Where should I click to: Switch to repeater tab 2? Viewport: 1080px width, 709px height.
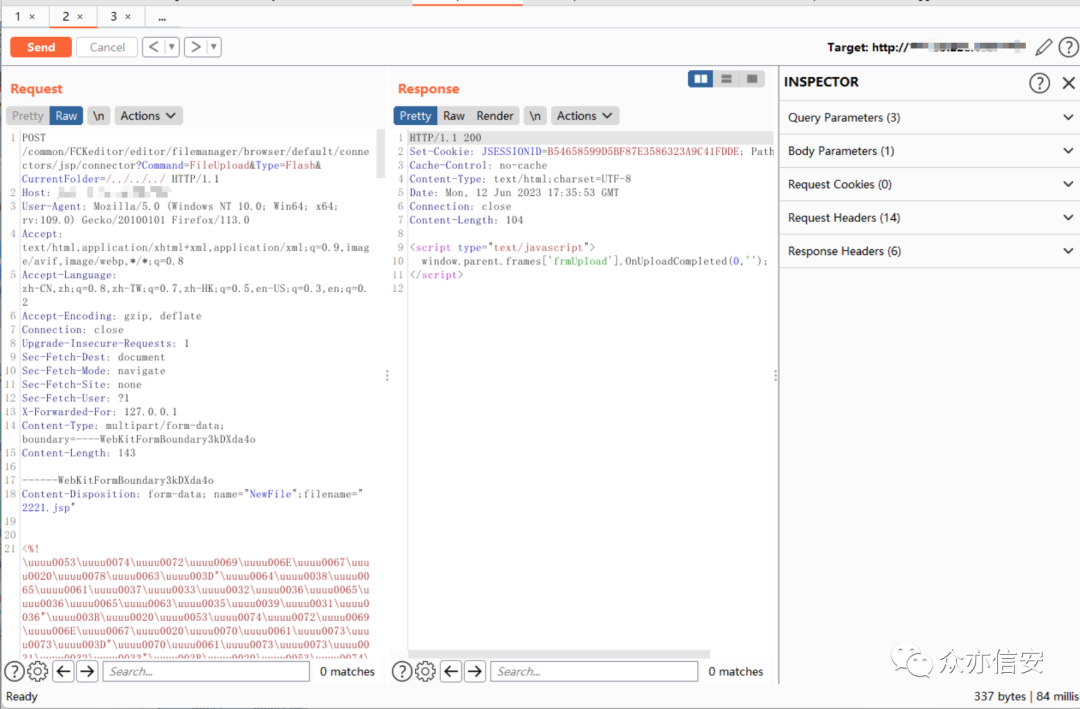(x=65, y=16)
